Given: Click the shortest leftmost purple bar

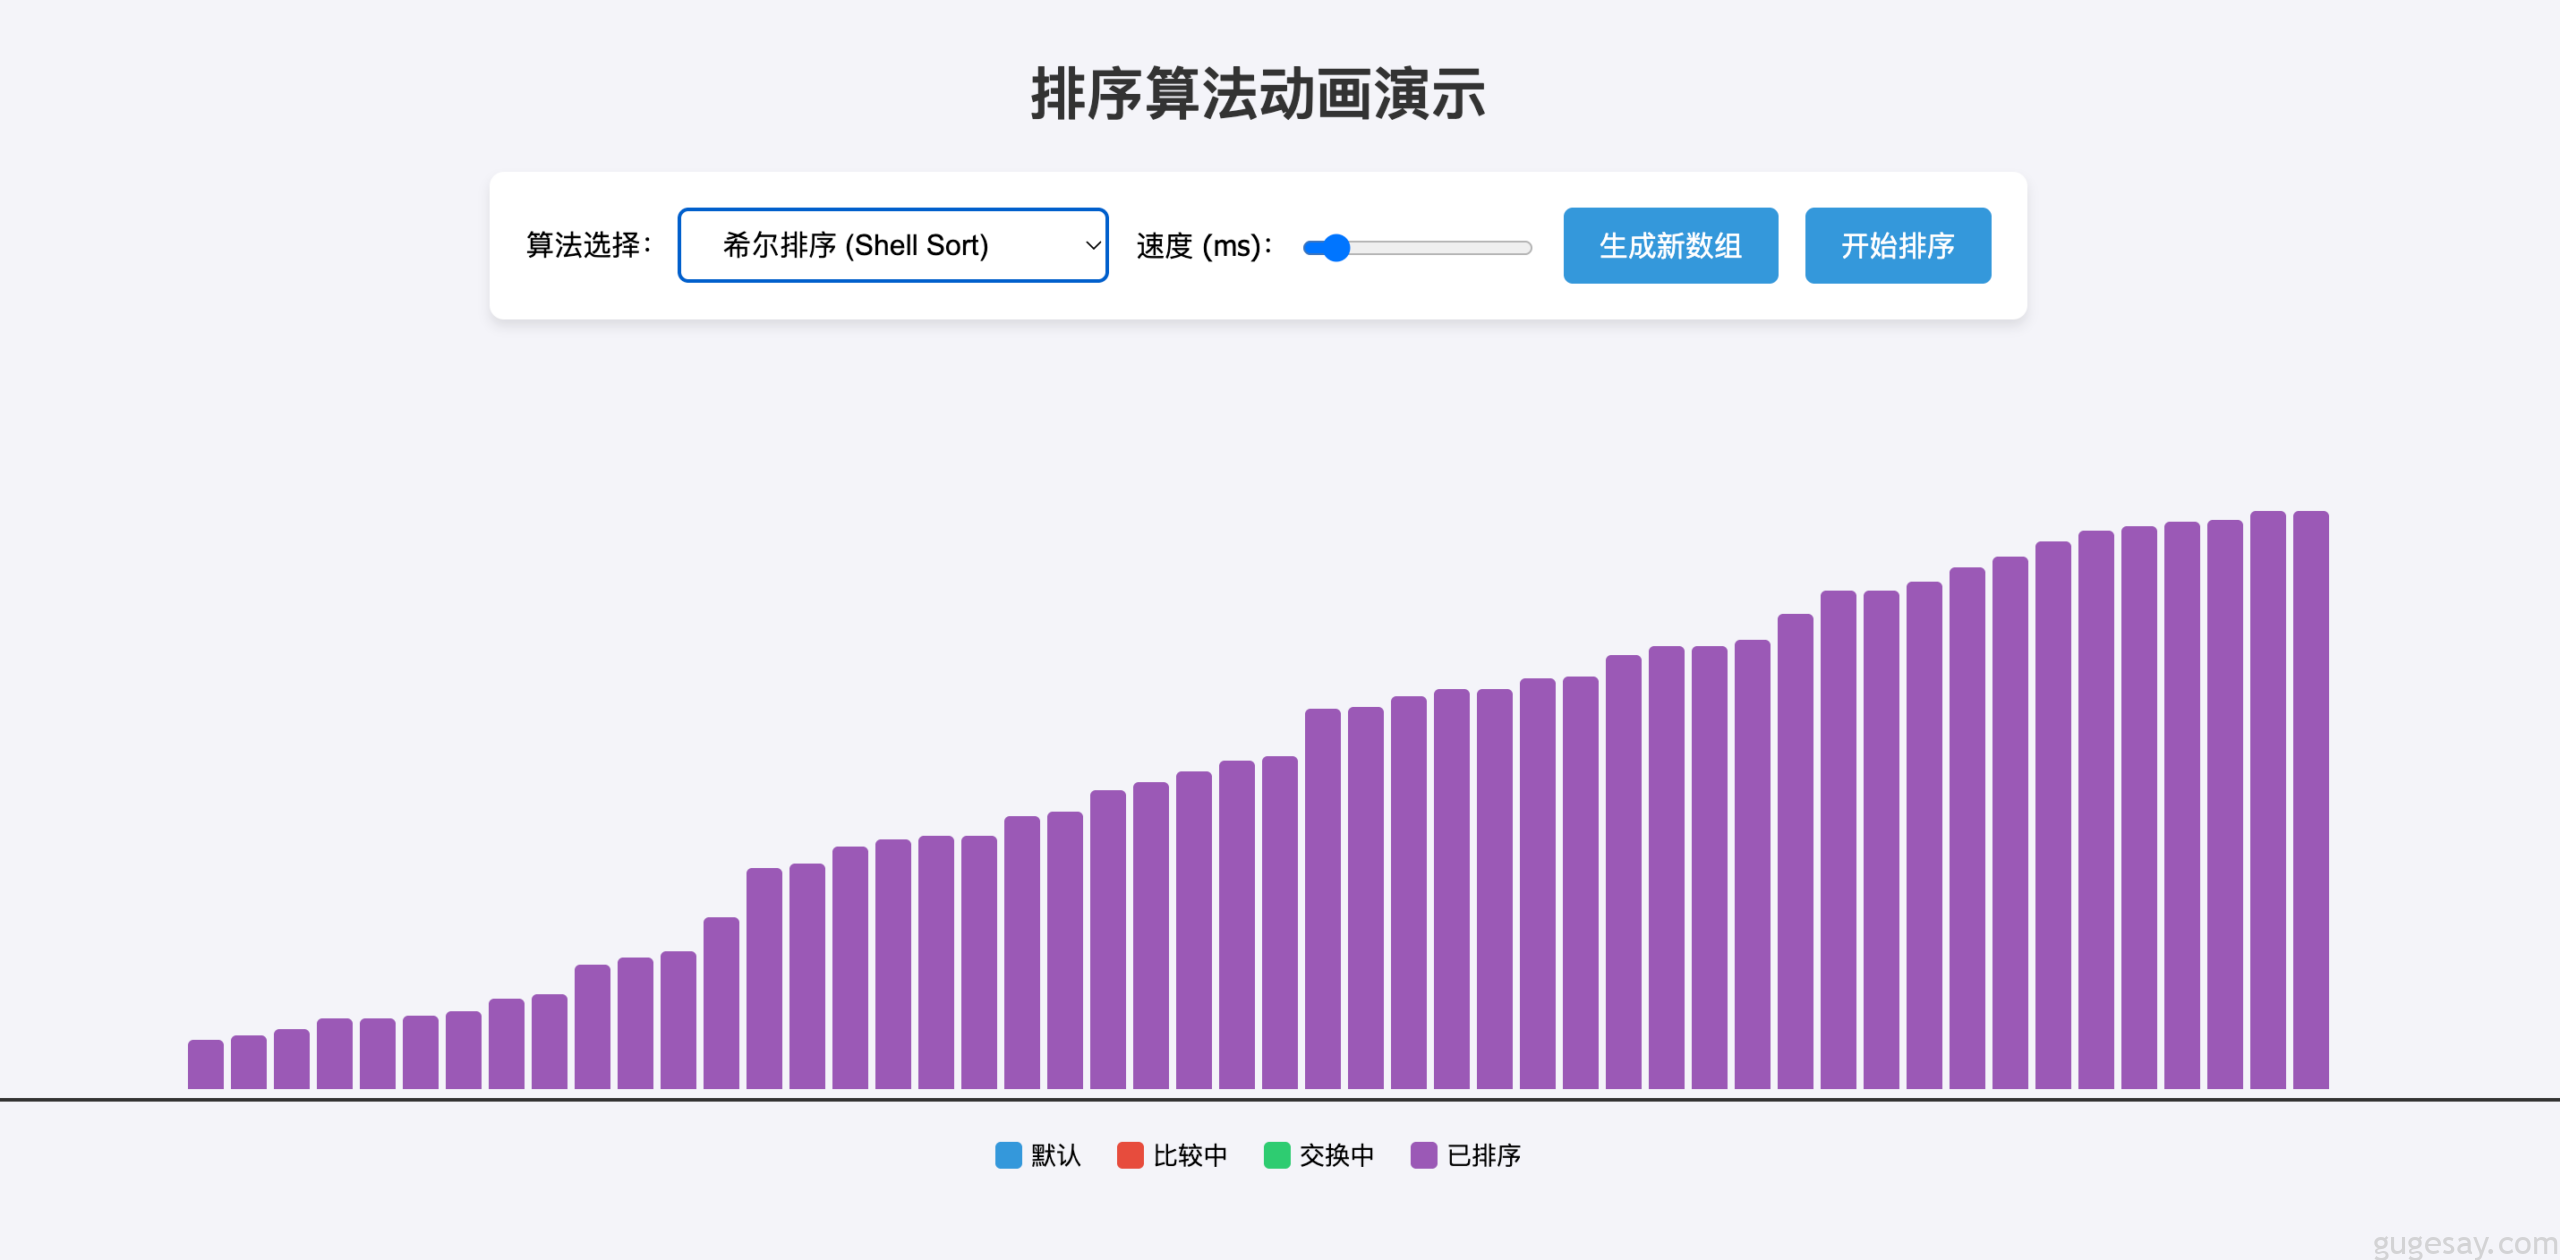Looking at the screenshot, I should (x=205, y=1064).
